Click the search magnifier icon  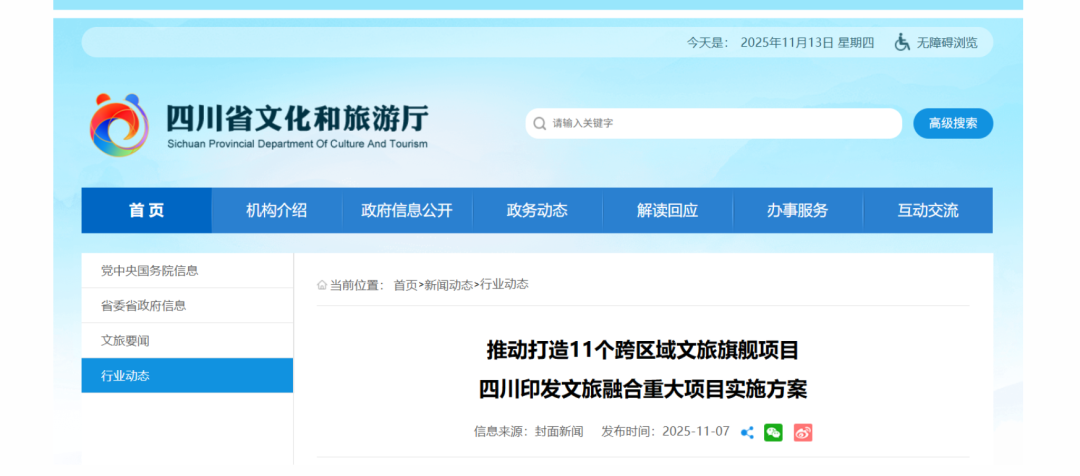(x=541, y=124)
